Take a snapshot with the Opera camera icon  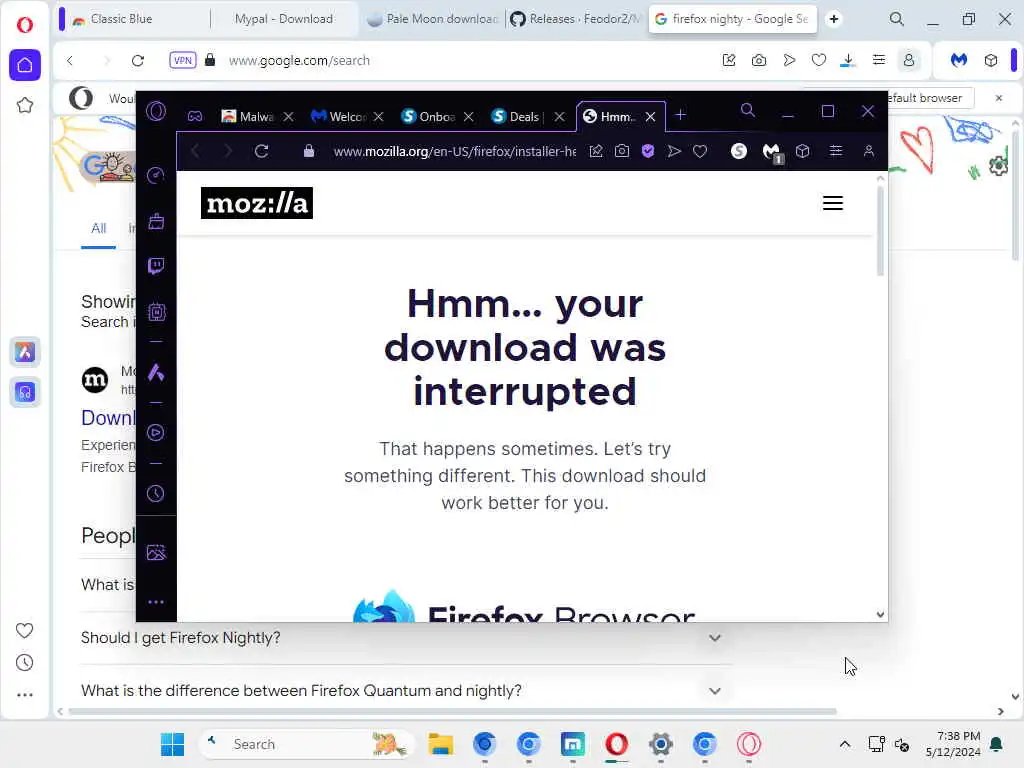click(759, 61)
